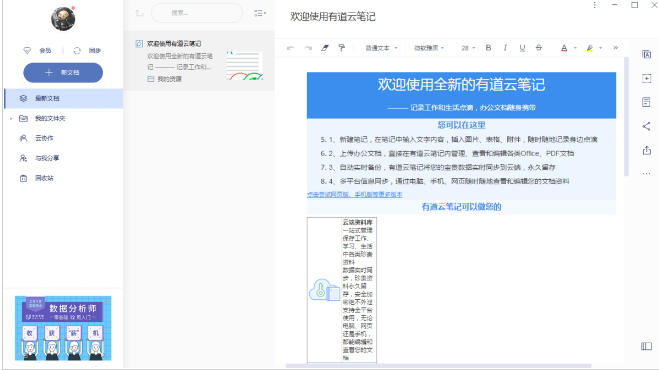
Task: Click the plus-box insert icon in right panel
Action: pyautogui.click(x=646, y=79)
